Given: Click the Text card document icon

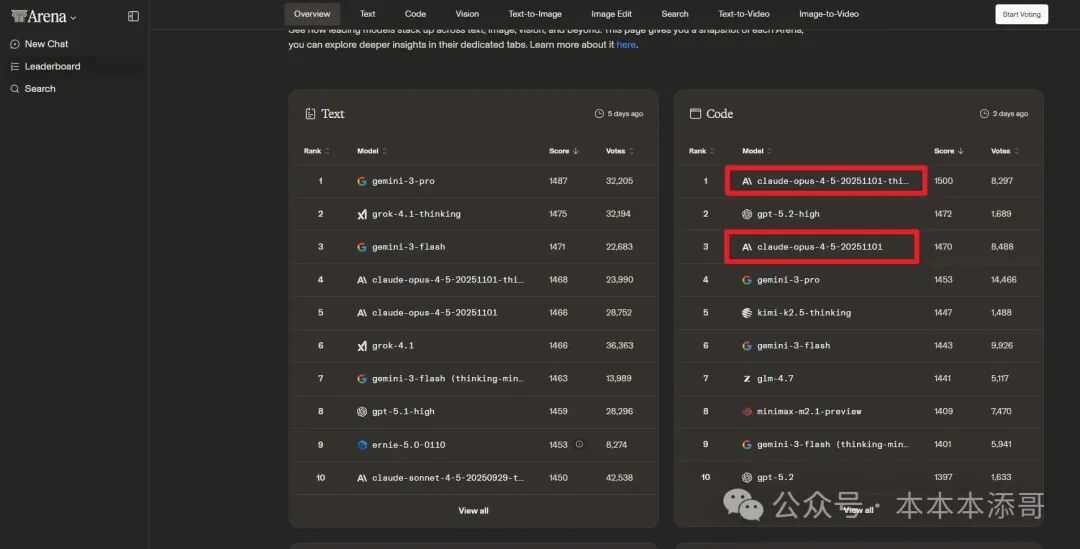Looking at the screenshot, I should click(x=310, y=114).
